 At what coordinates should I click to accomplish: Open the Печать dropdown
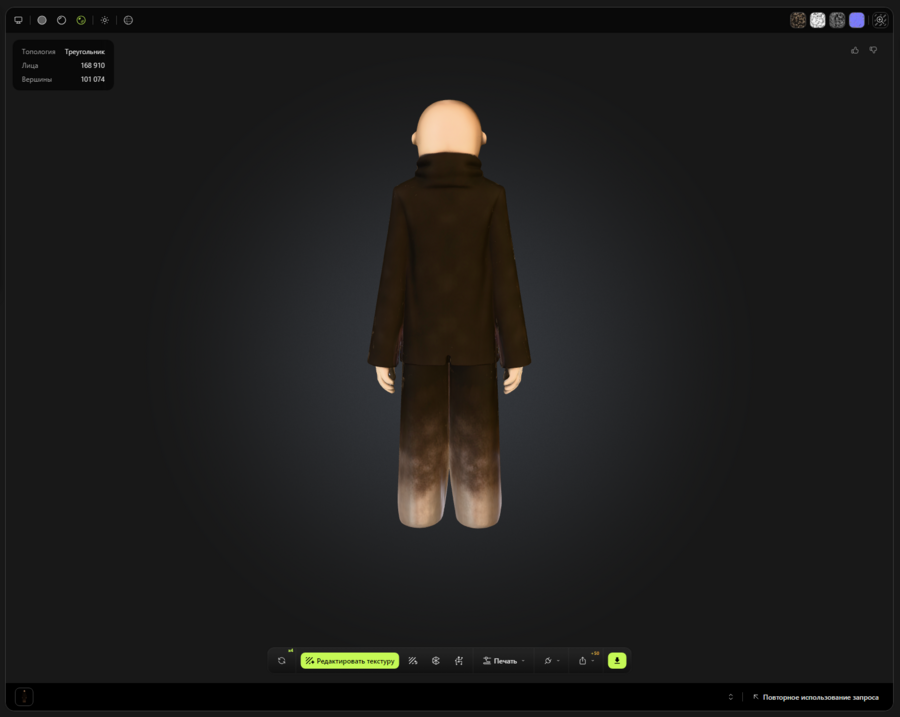(503, 661)
